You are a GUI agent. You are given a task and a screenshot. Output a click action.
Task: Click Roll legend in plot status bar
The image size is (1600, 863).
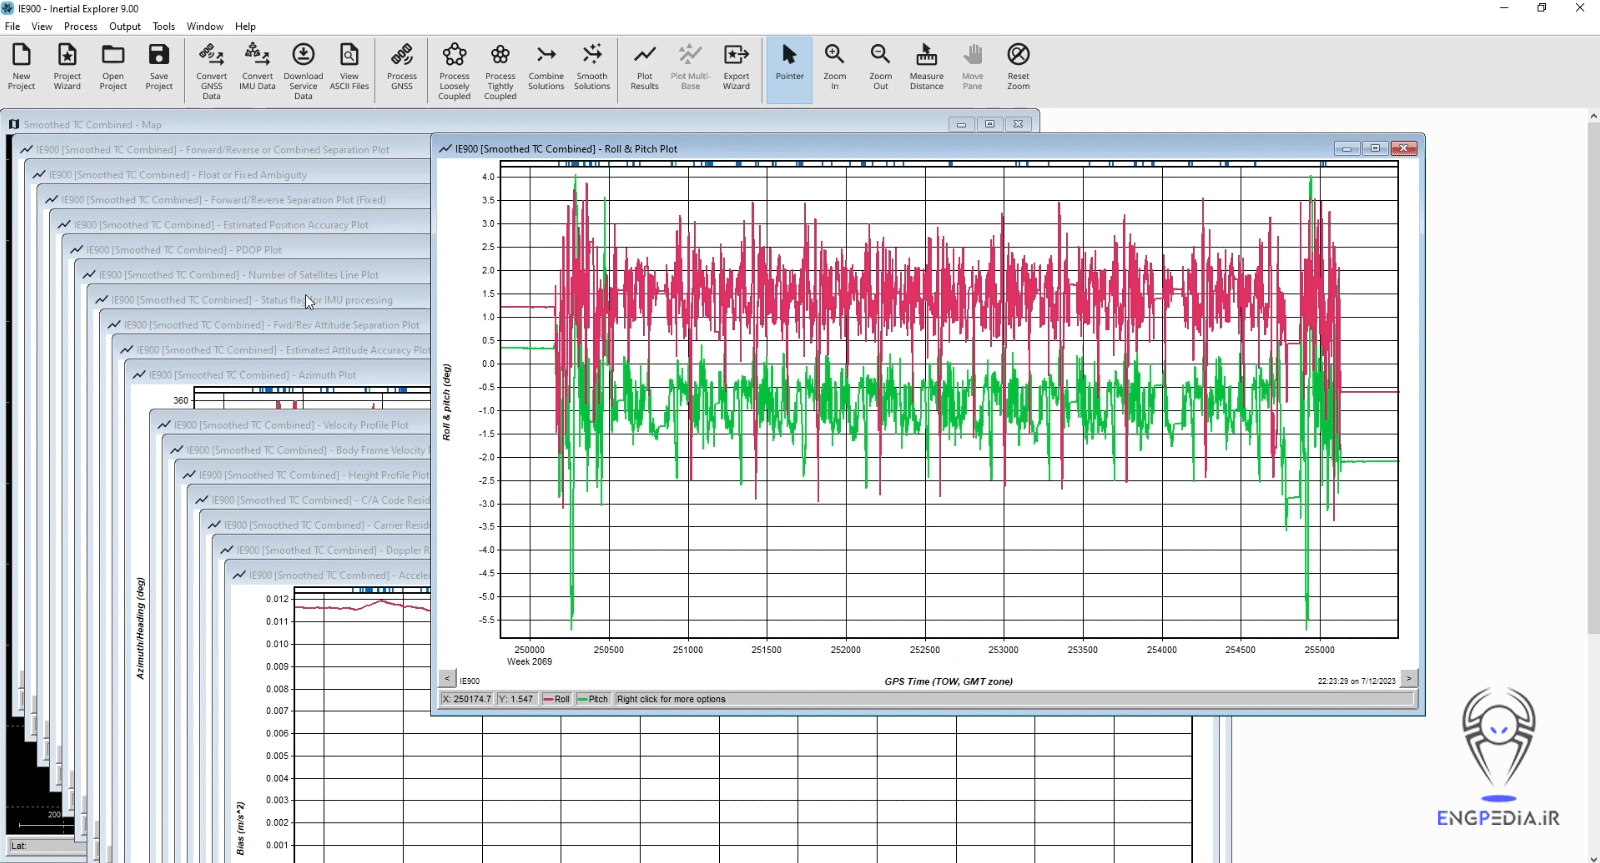[556, 699]
